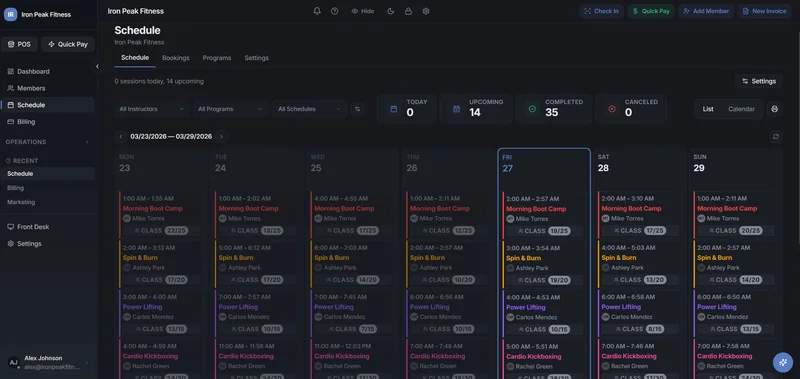The height and width of the screenshot is (379, 800).
Task: Switch to the Settings tab
Action: (257, 58)
